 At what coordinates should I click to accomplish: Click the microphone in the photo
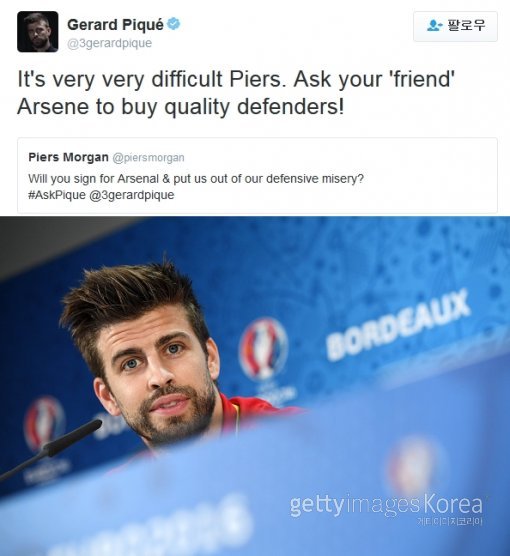coord(51,450)
